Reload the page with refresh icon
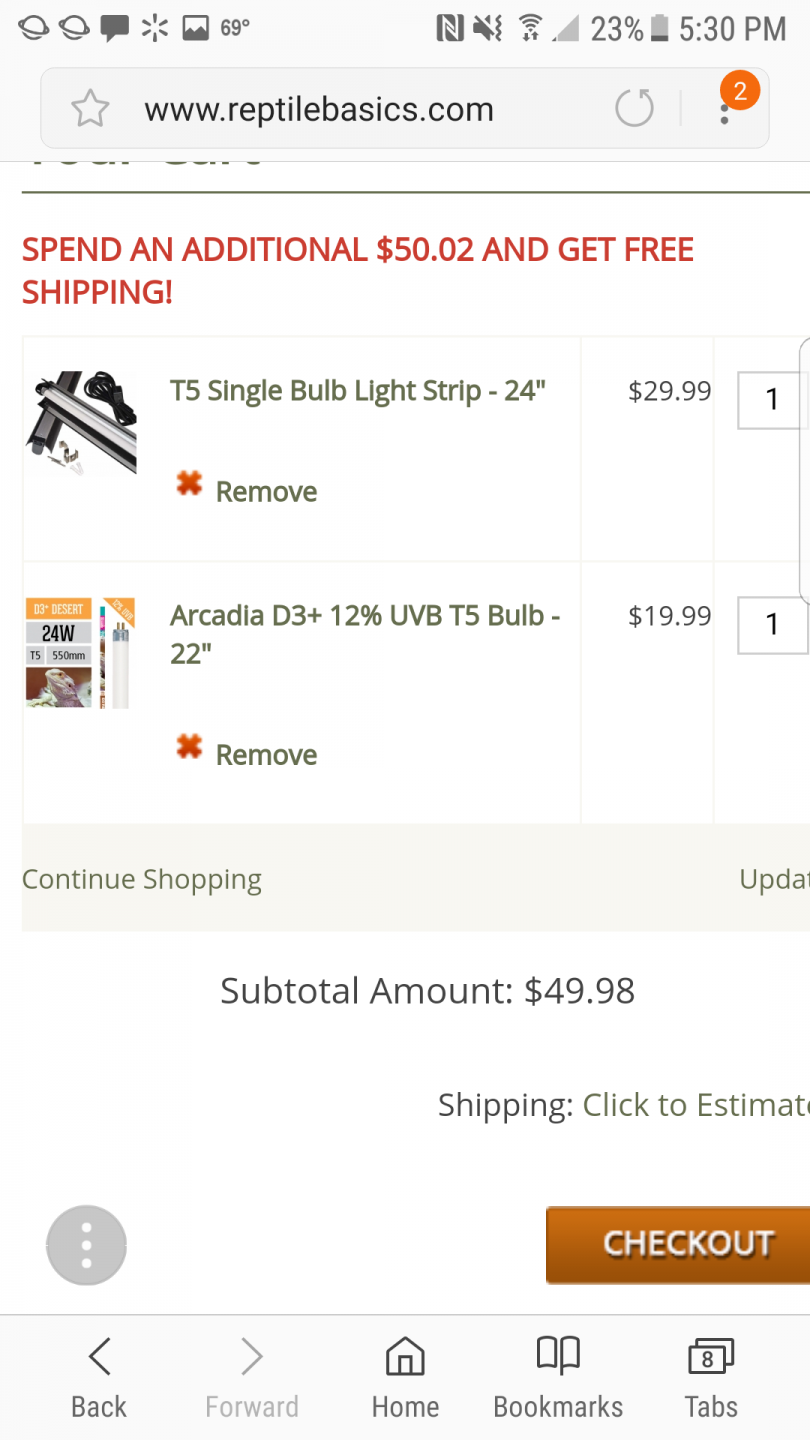This screenshot has height=1440, width=810. pos(634,108)
